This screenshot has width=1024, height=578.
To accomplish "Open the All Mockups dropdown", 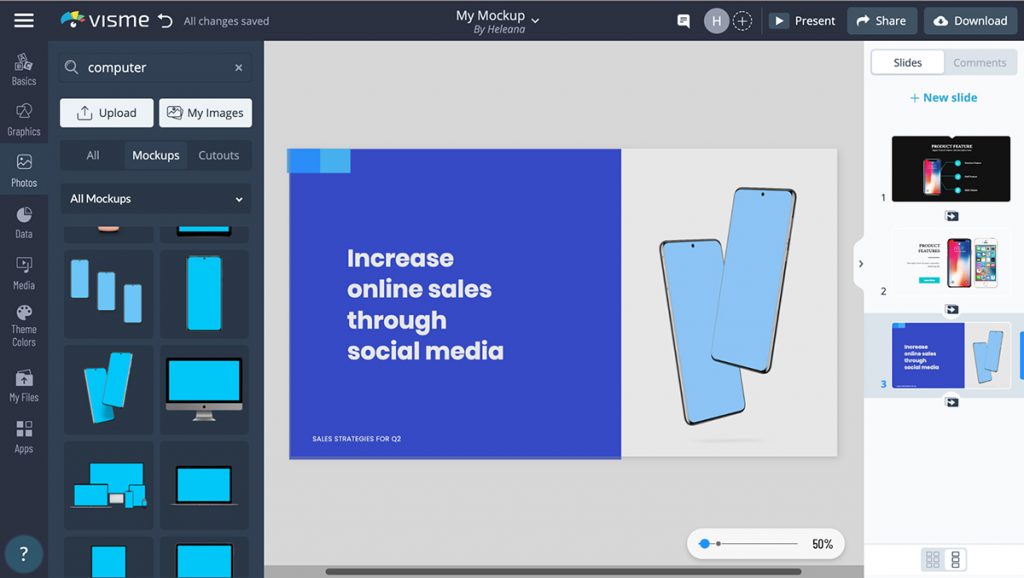I will pyautogui.click(x=155, y=199).
